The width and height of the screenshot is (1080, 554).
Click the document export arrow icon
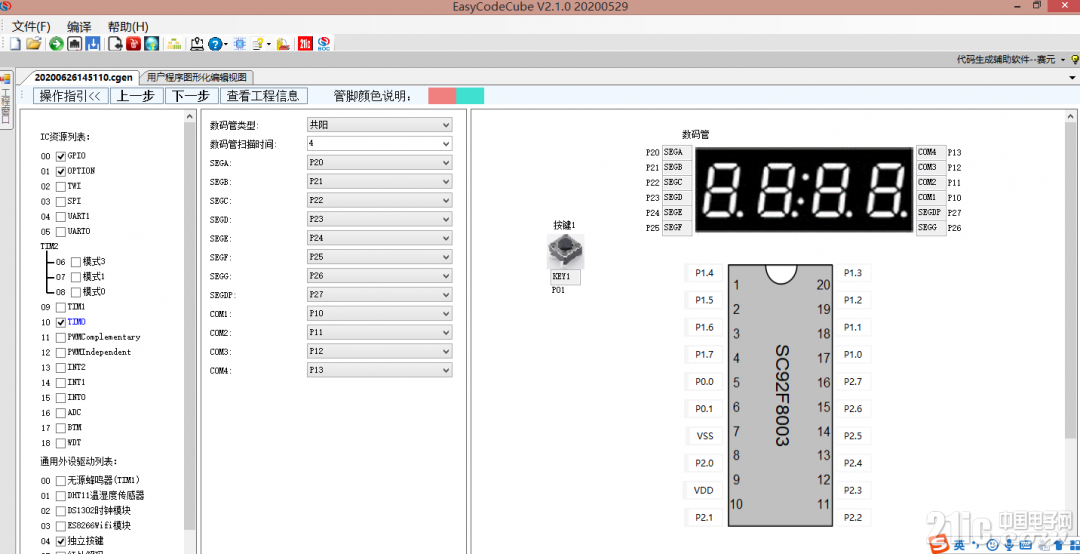(x=116, y=44)
